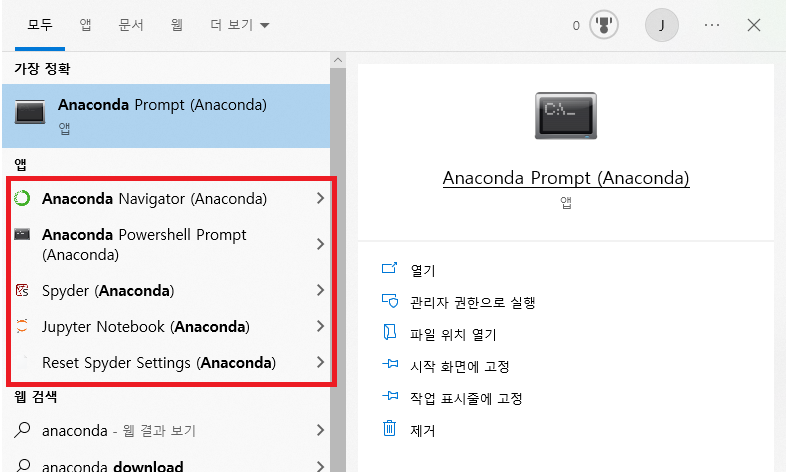
Task: Click the Jupyter Notebook icon
Action: [22, 326]
